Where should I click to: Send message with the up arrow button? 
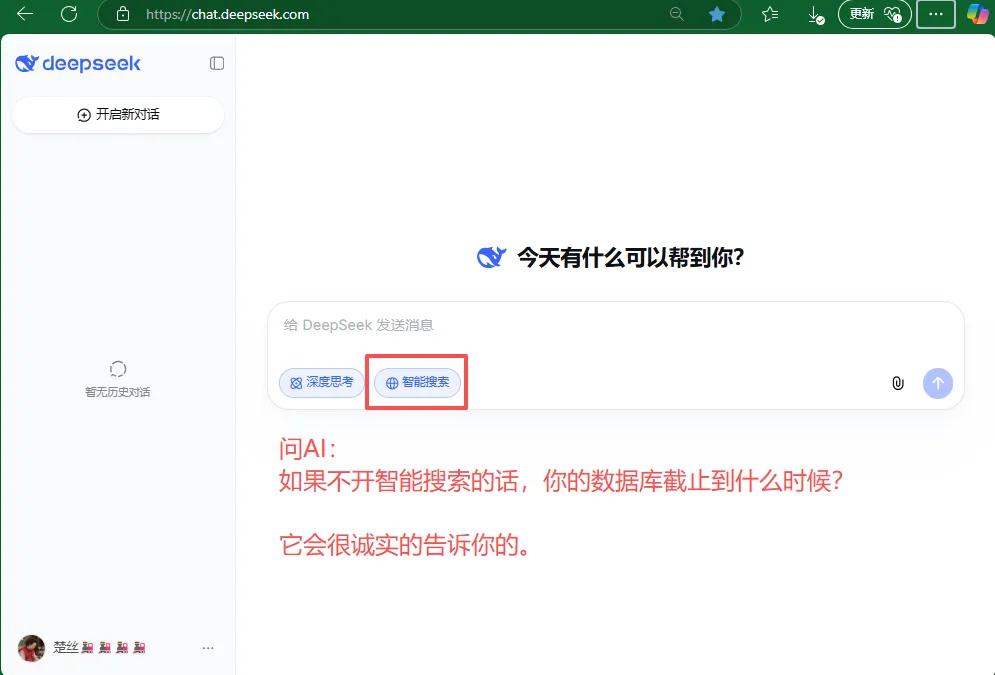[x=938, y=383]
